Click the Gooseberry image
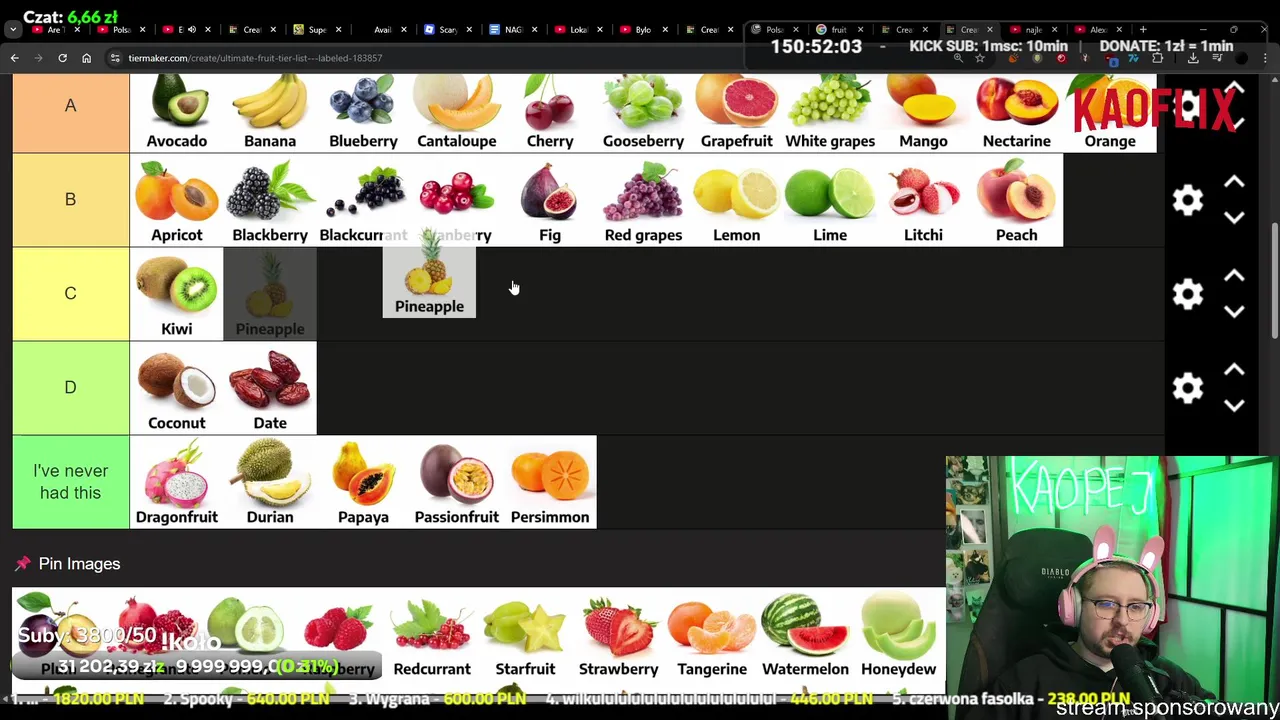1280x720 pixels. tap(643, 113)
